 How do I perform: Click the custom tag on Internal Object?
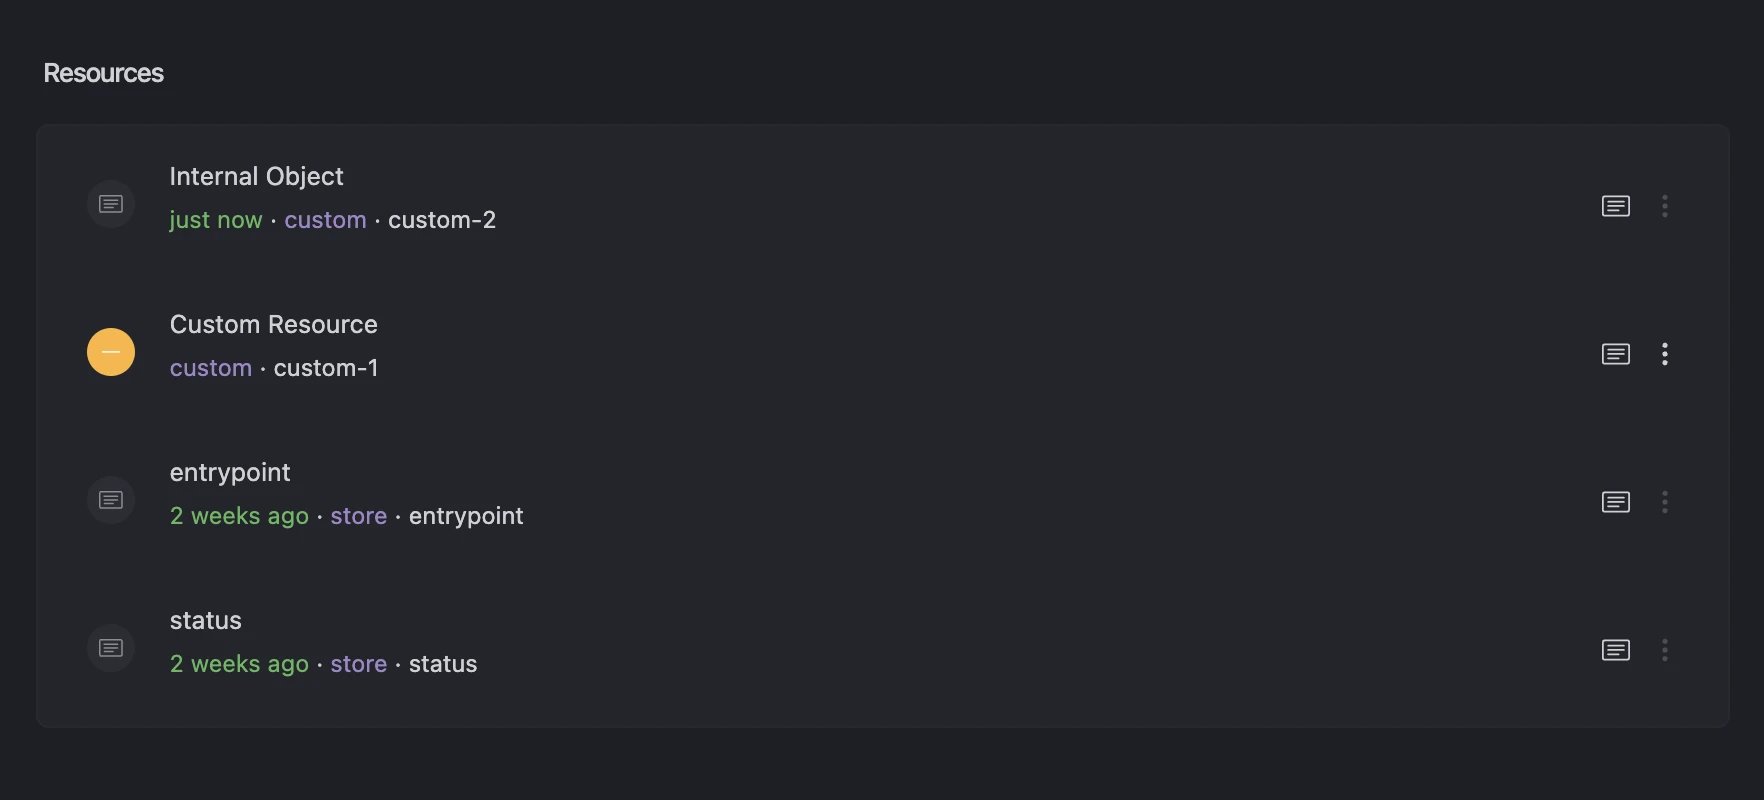click(325, 220)
